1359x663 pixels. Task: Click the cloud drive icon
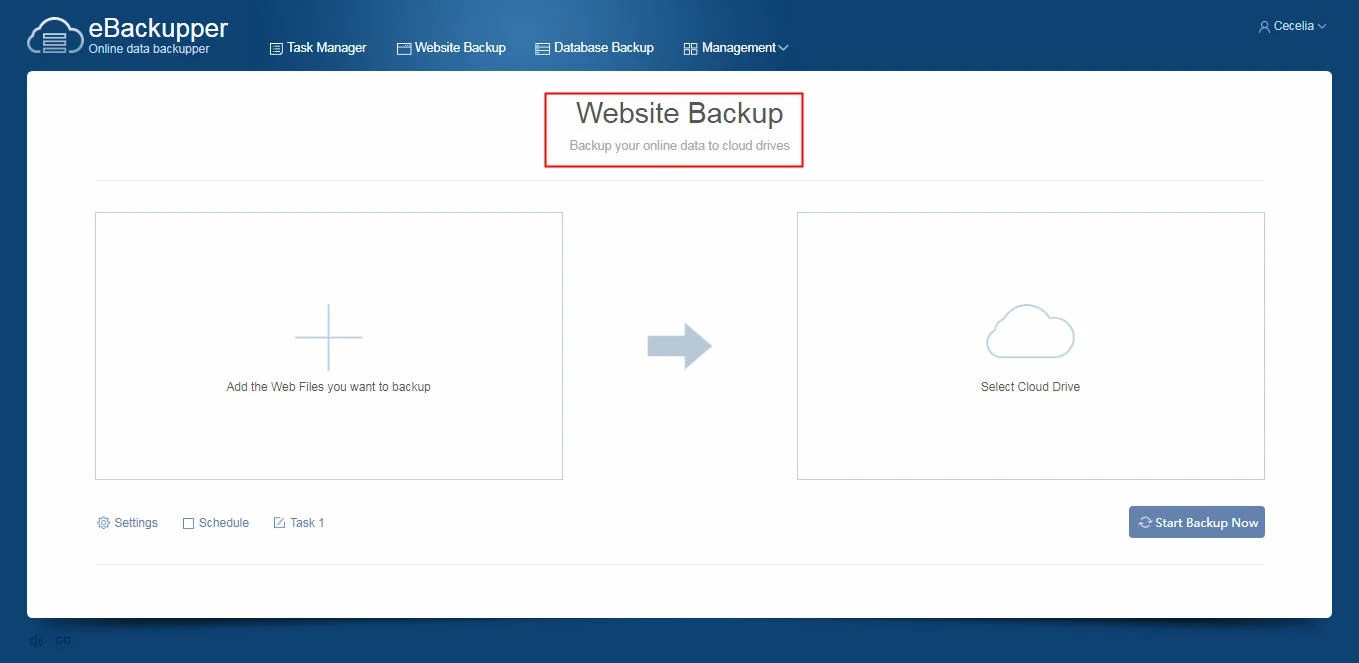pos(1030,333)
